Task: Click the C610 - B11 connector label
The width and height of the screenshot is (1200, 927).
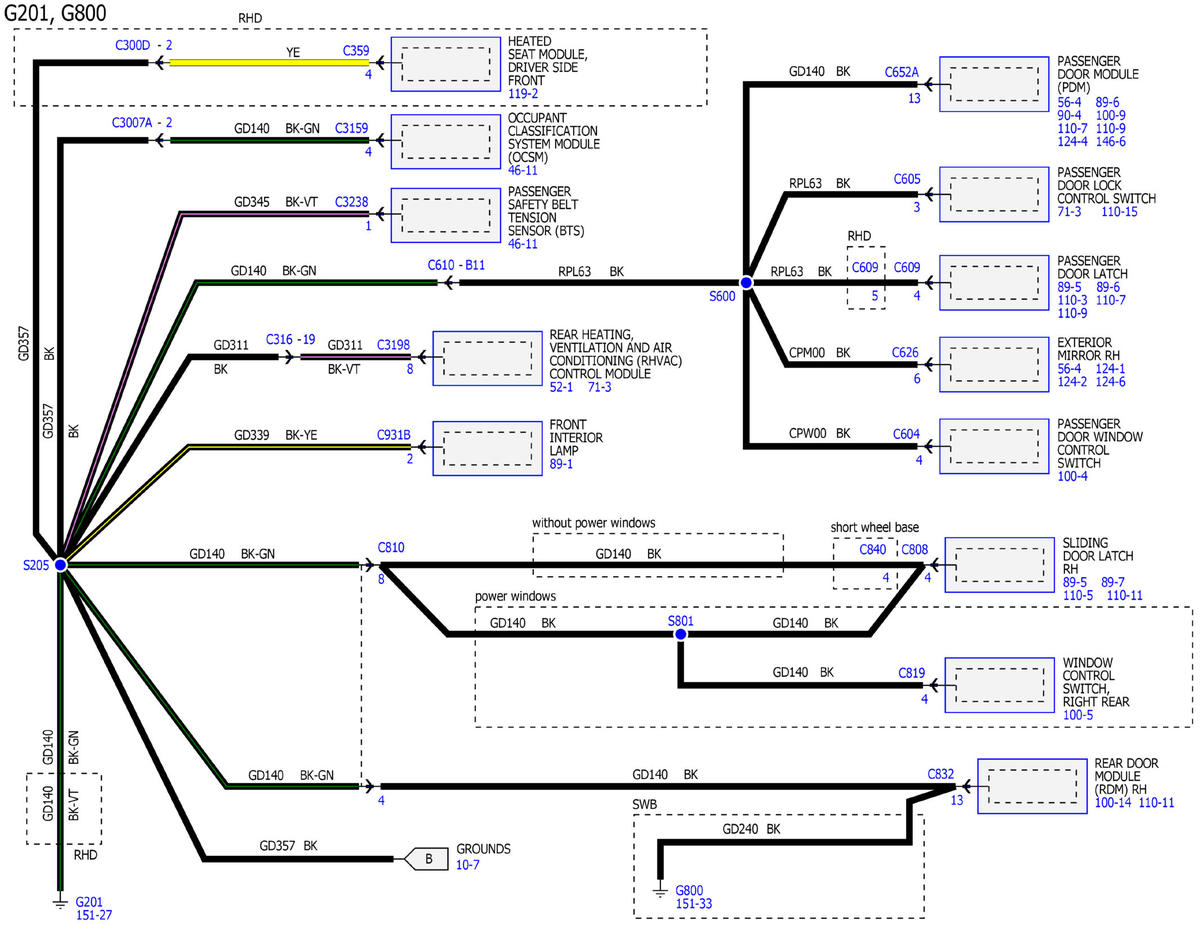Action: click(456, 266)
